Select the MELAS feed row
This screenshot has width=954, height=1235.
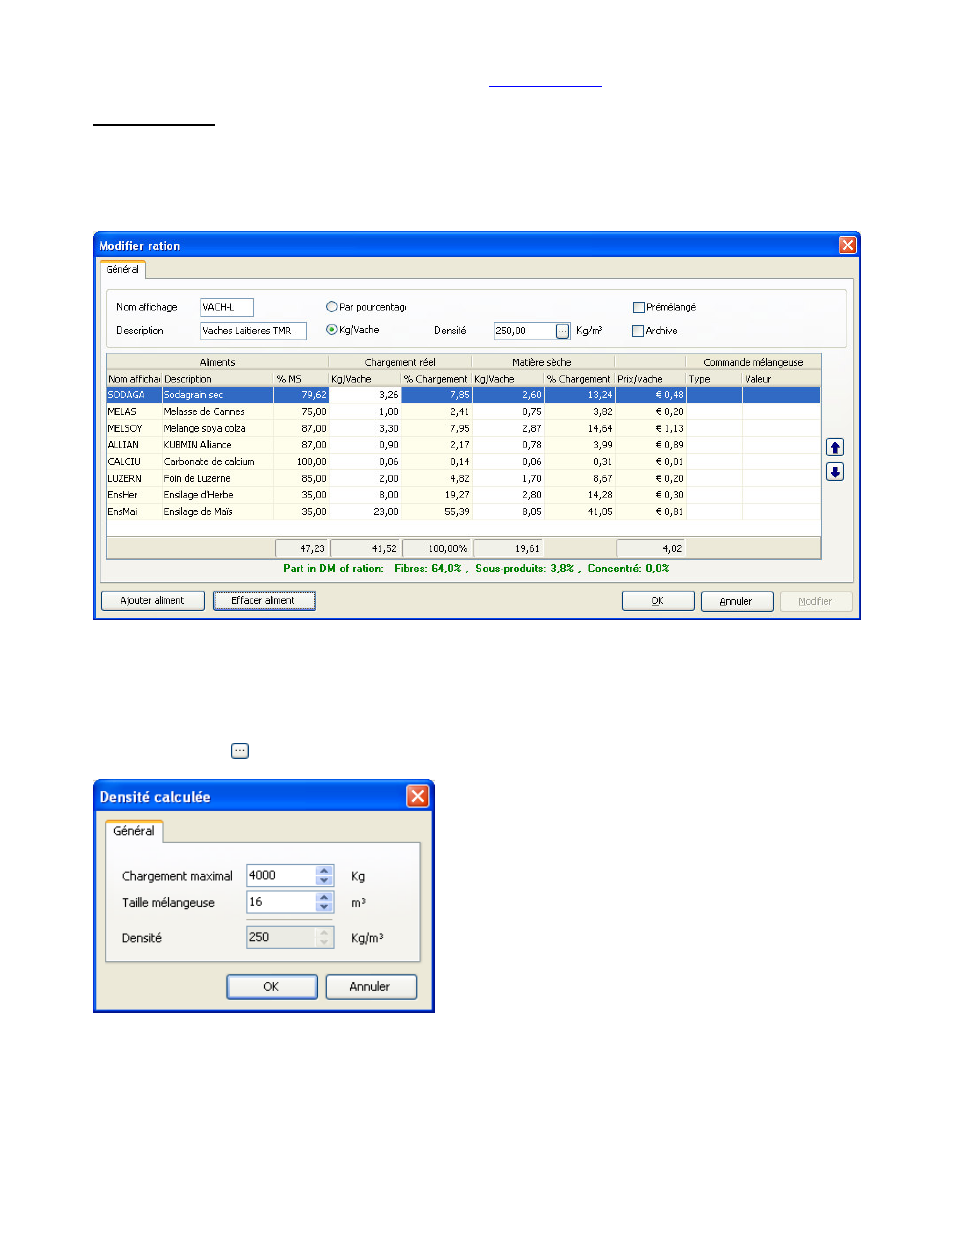click(x=464, y=412)
